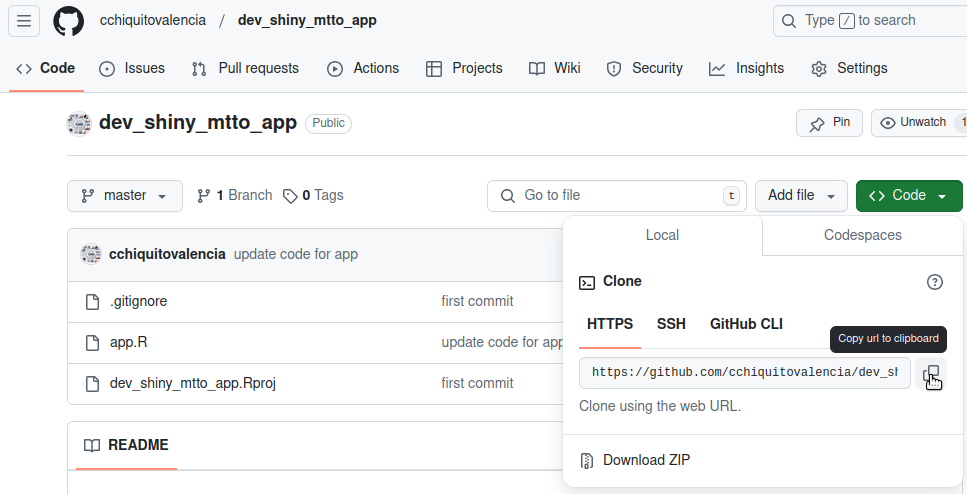Screen dimensions: 967x494
Task: Select the GitHub CLI clone option
Action: (746, 324)
